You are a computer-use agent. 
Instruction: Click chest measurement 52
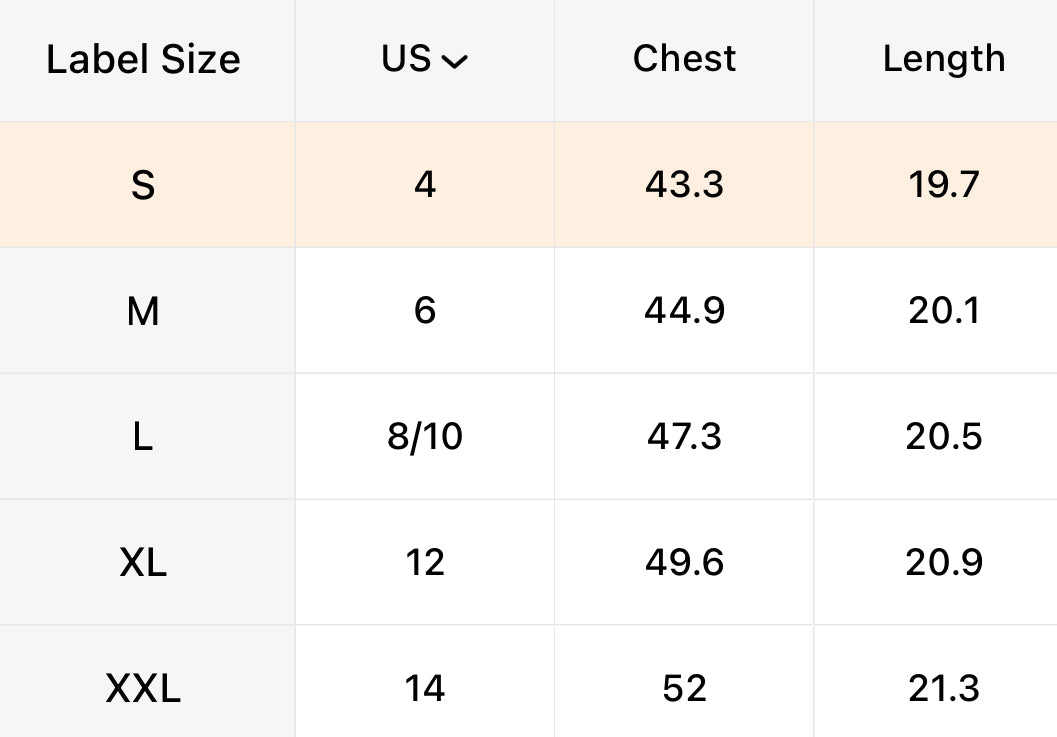684,688
